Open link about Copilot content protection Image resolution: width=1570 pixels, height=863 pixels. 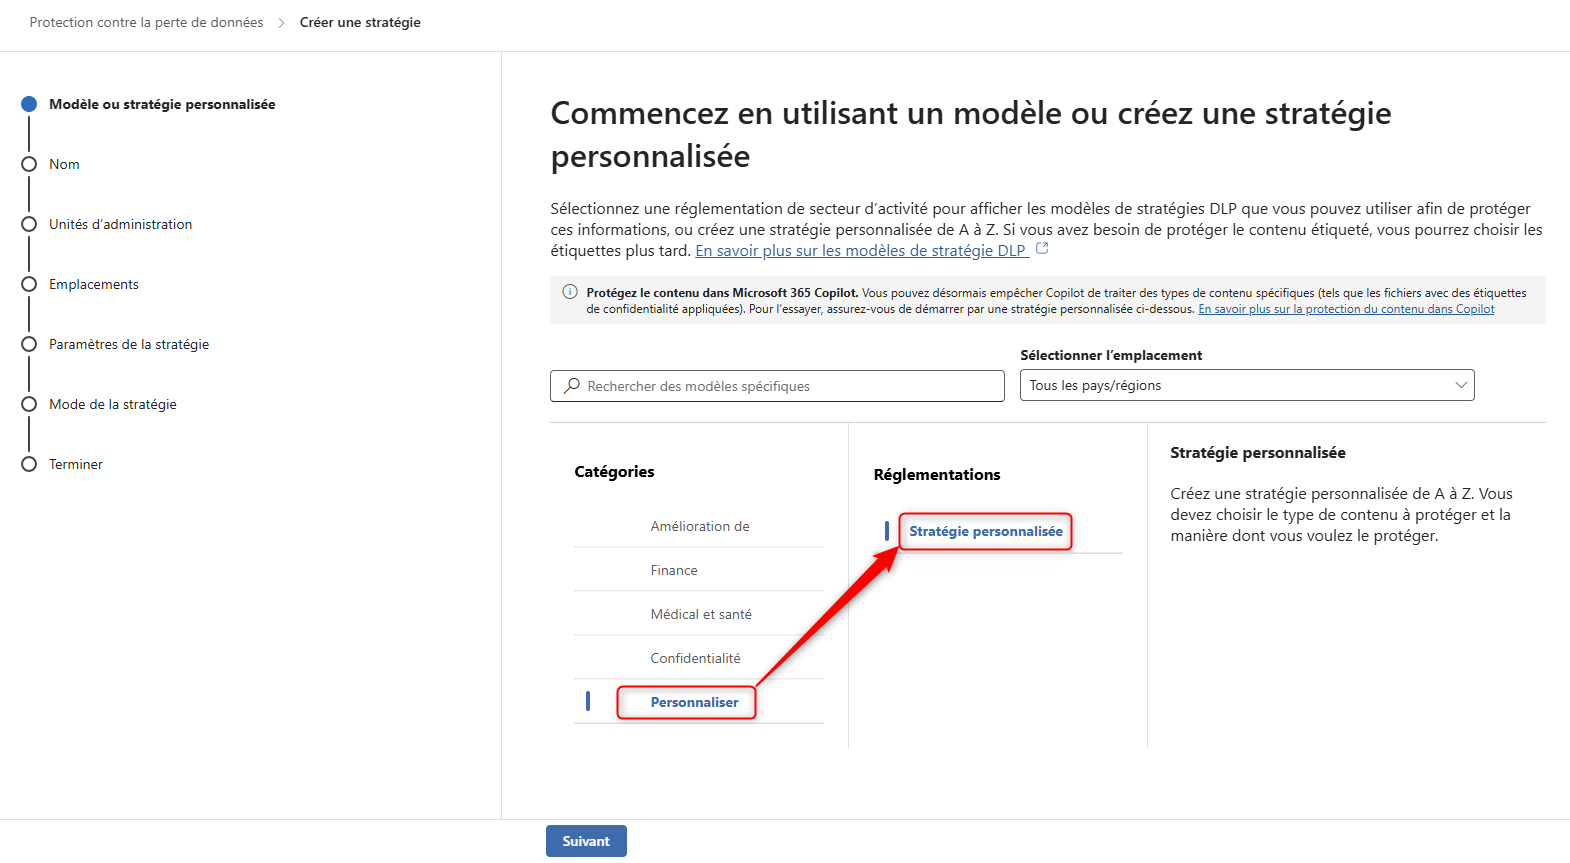point(1346,309)
